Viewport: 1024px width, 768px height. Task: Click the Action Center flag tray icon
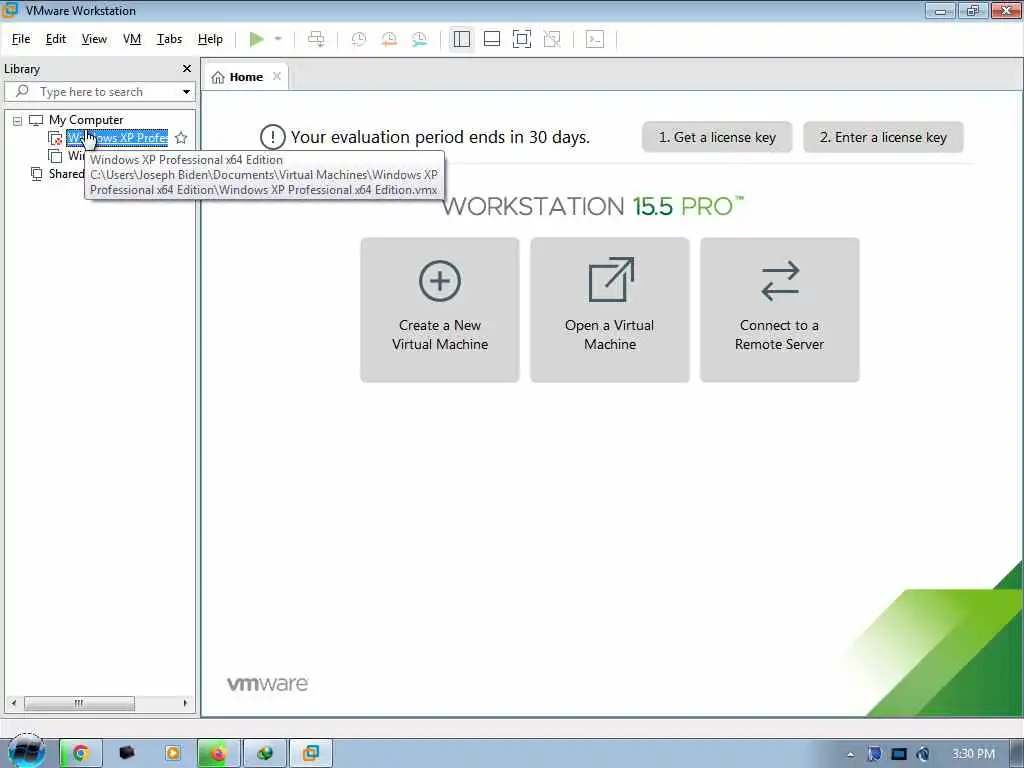point(874,754)
